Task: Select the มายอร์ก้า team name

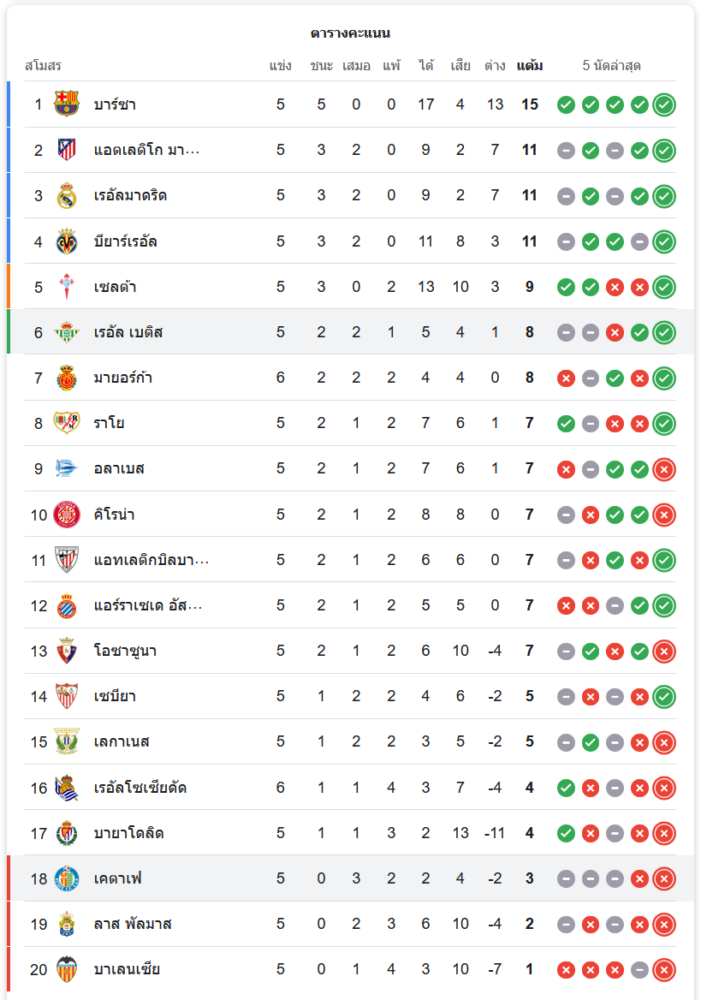Action: click(x=122, y=378)
